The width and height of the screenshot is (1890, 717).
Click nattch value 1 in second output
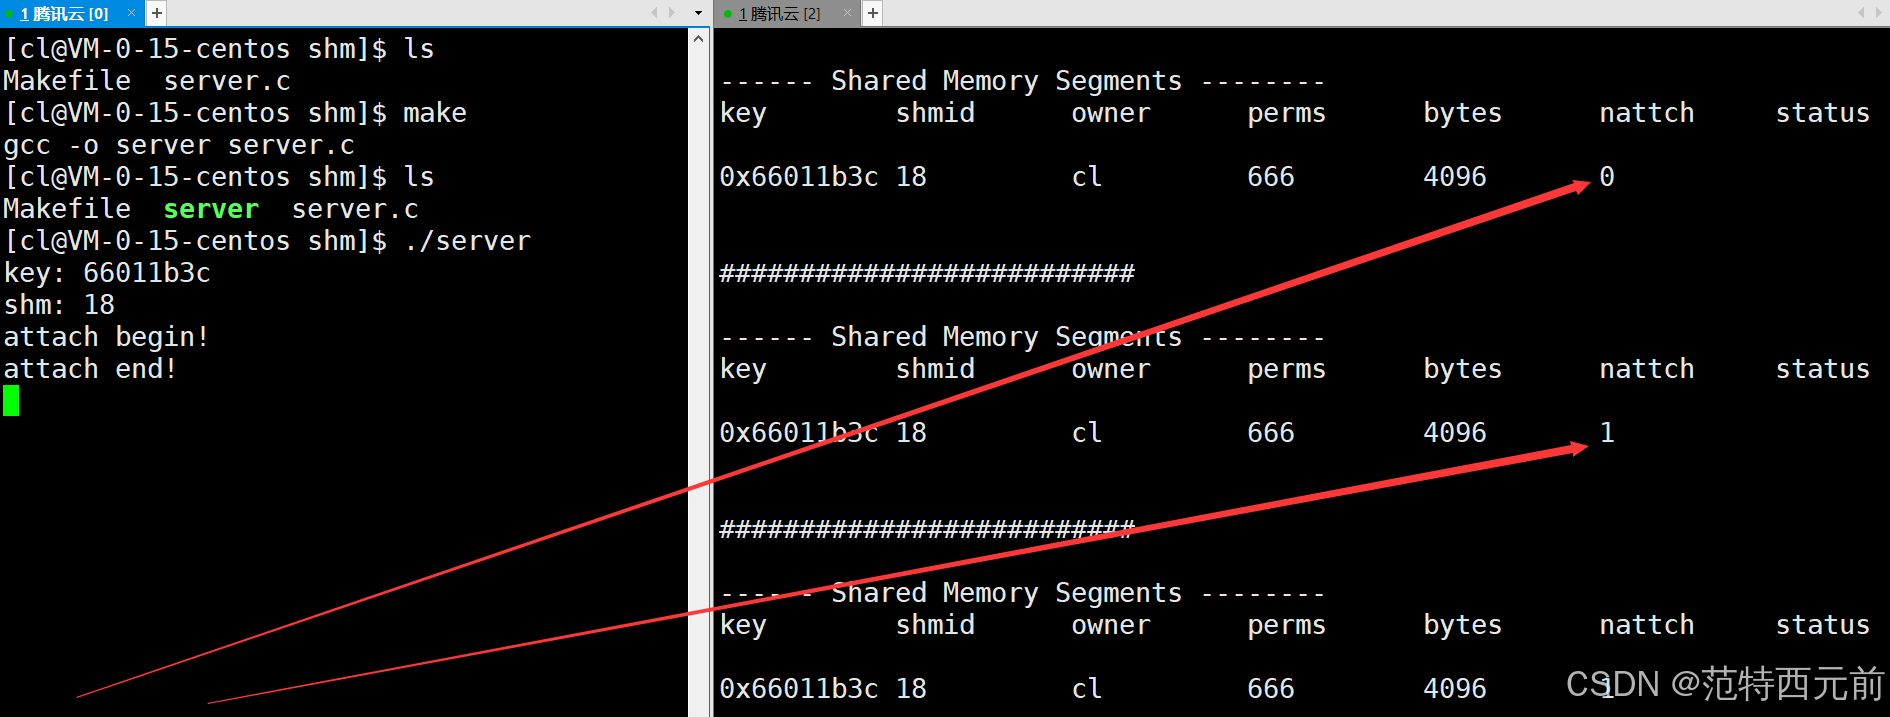click(x=1607, y=433)
